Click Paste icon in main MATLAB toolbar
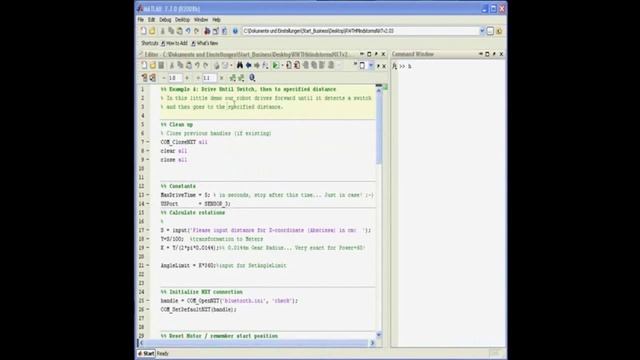 point(180,31)
